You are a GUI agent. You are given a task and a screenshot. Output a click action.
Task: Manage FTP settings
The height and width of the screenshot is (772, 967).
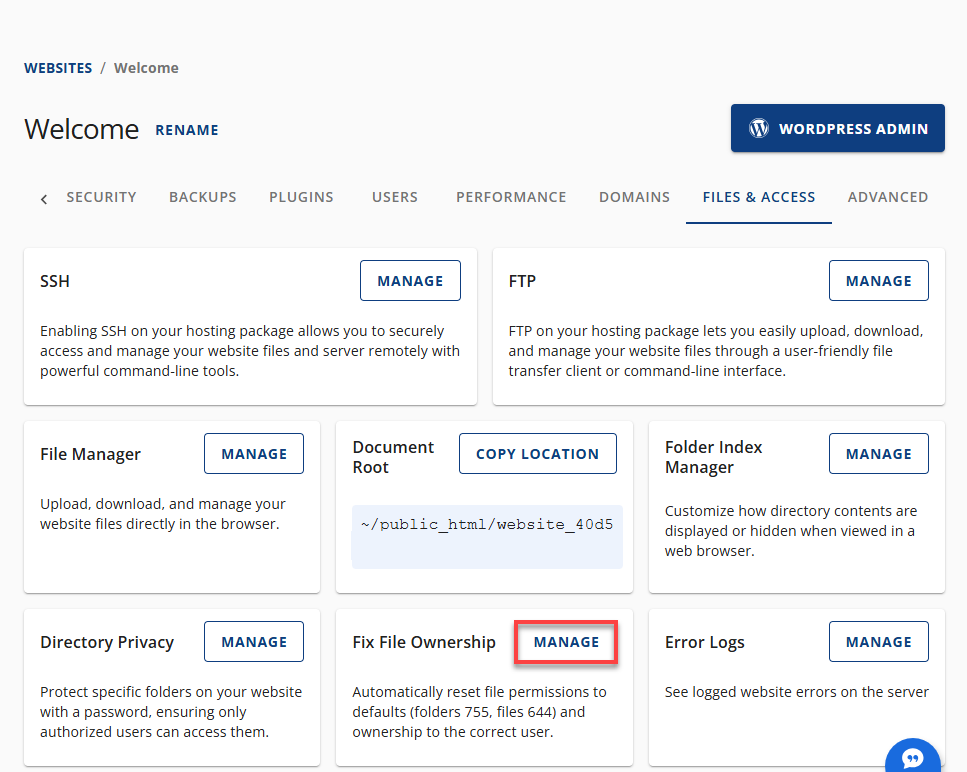[878, 280]
